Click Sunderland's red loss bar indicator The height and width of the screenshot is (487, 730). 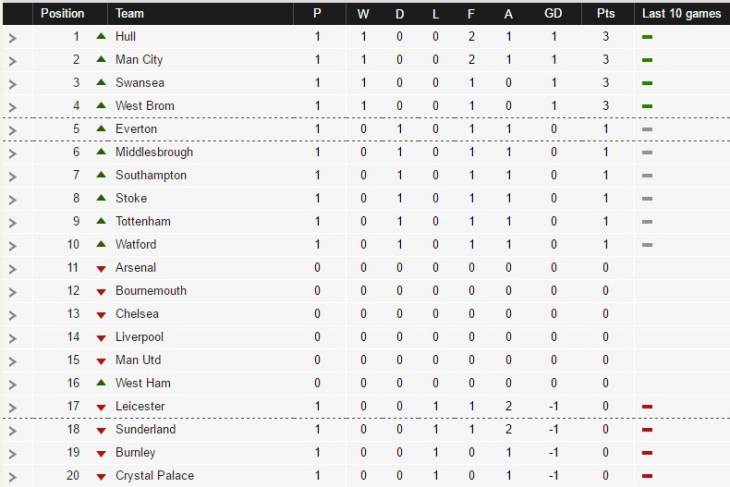click(647, 430)
